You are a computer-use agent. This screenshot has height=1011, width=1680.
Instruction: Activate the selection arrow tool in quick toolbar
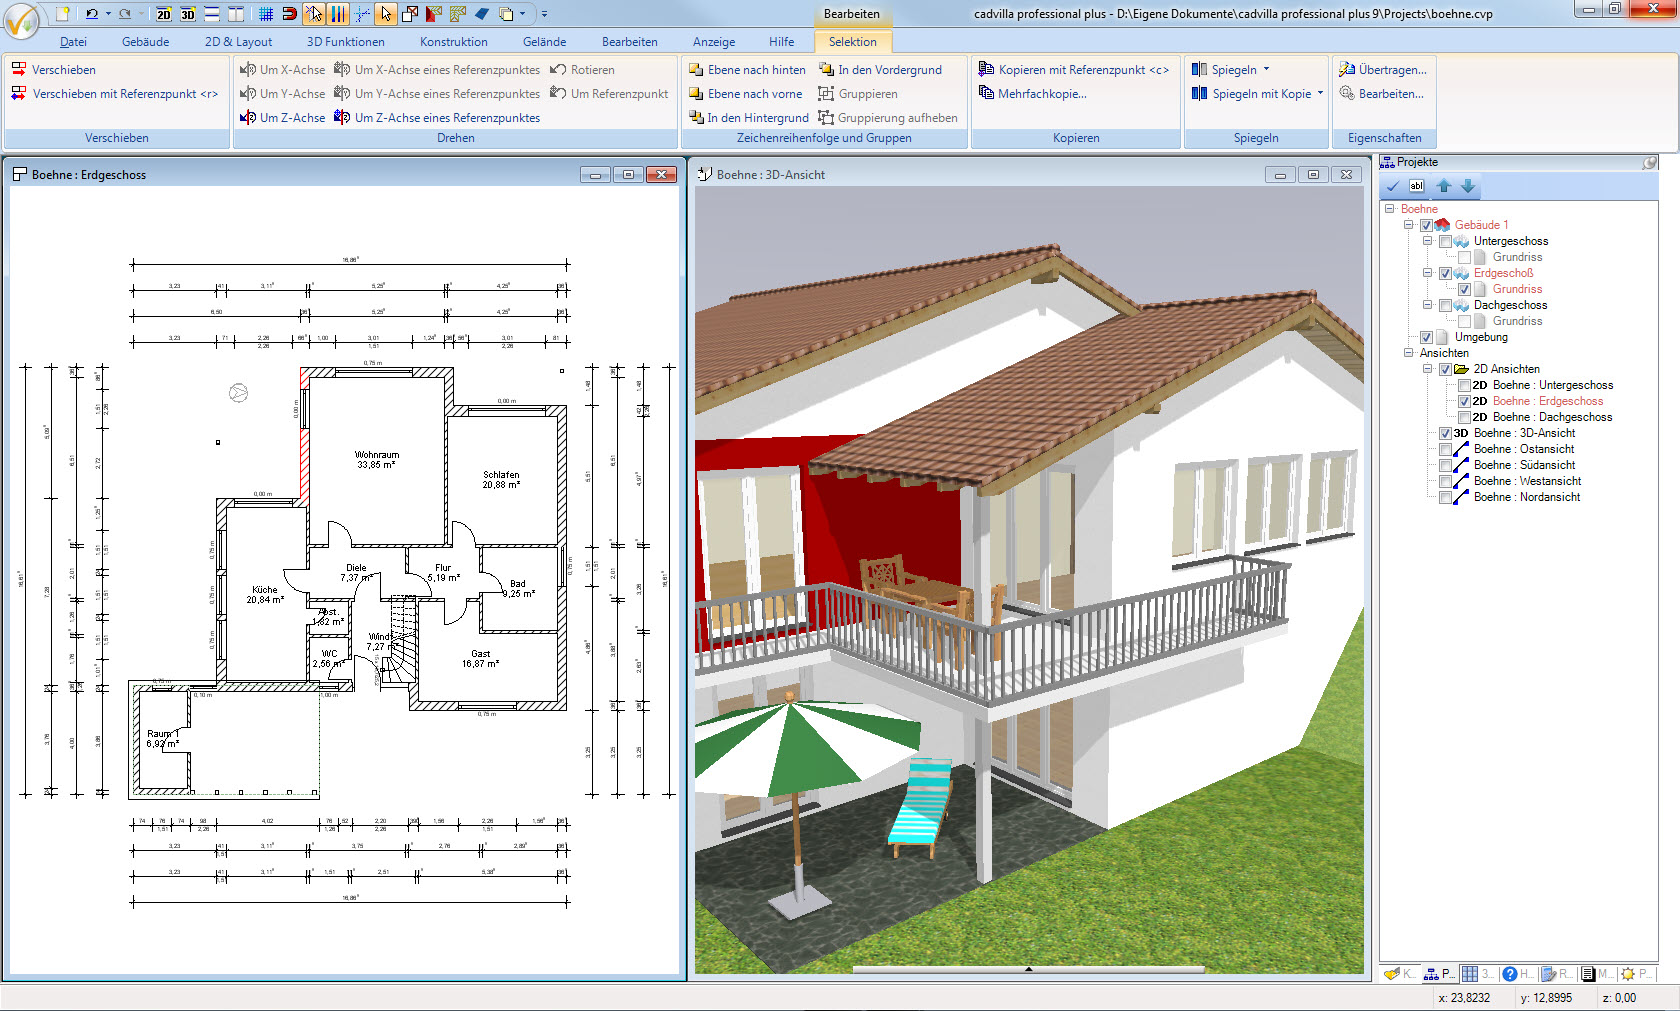(386, 14)
